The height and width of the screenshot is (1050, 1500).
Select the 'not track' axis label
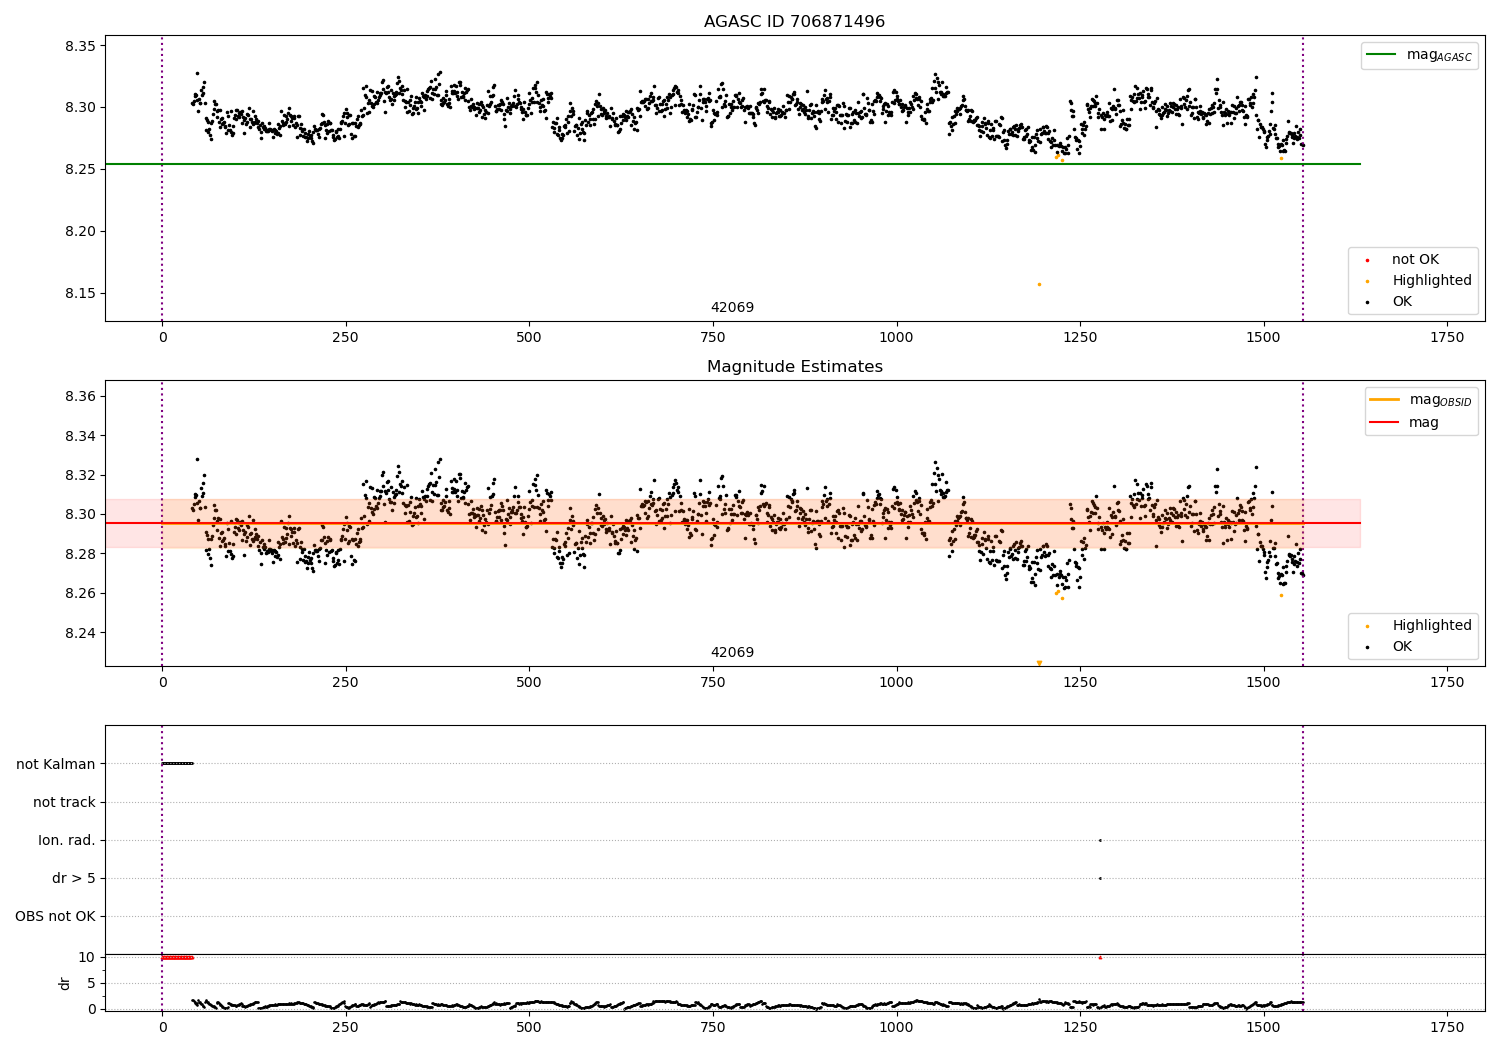[64, 802]
